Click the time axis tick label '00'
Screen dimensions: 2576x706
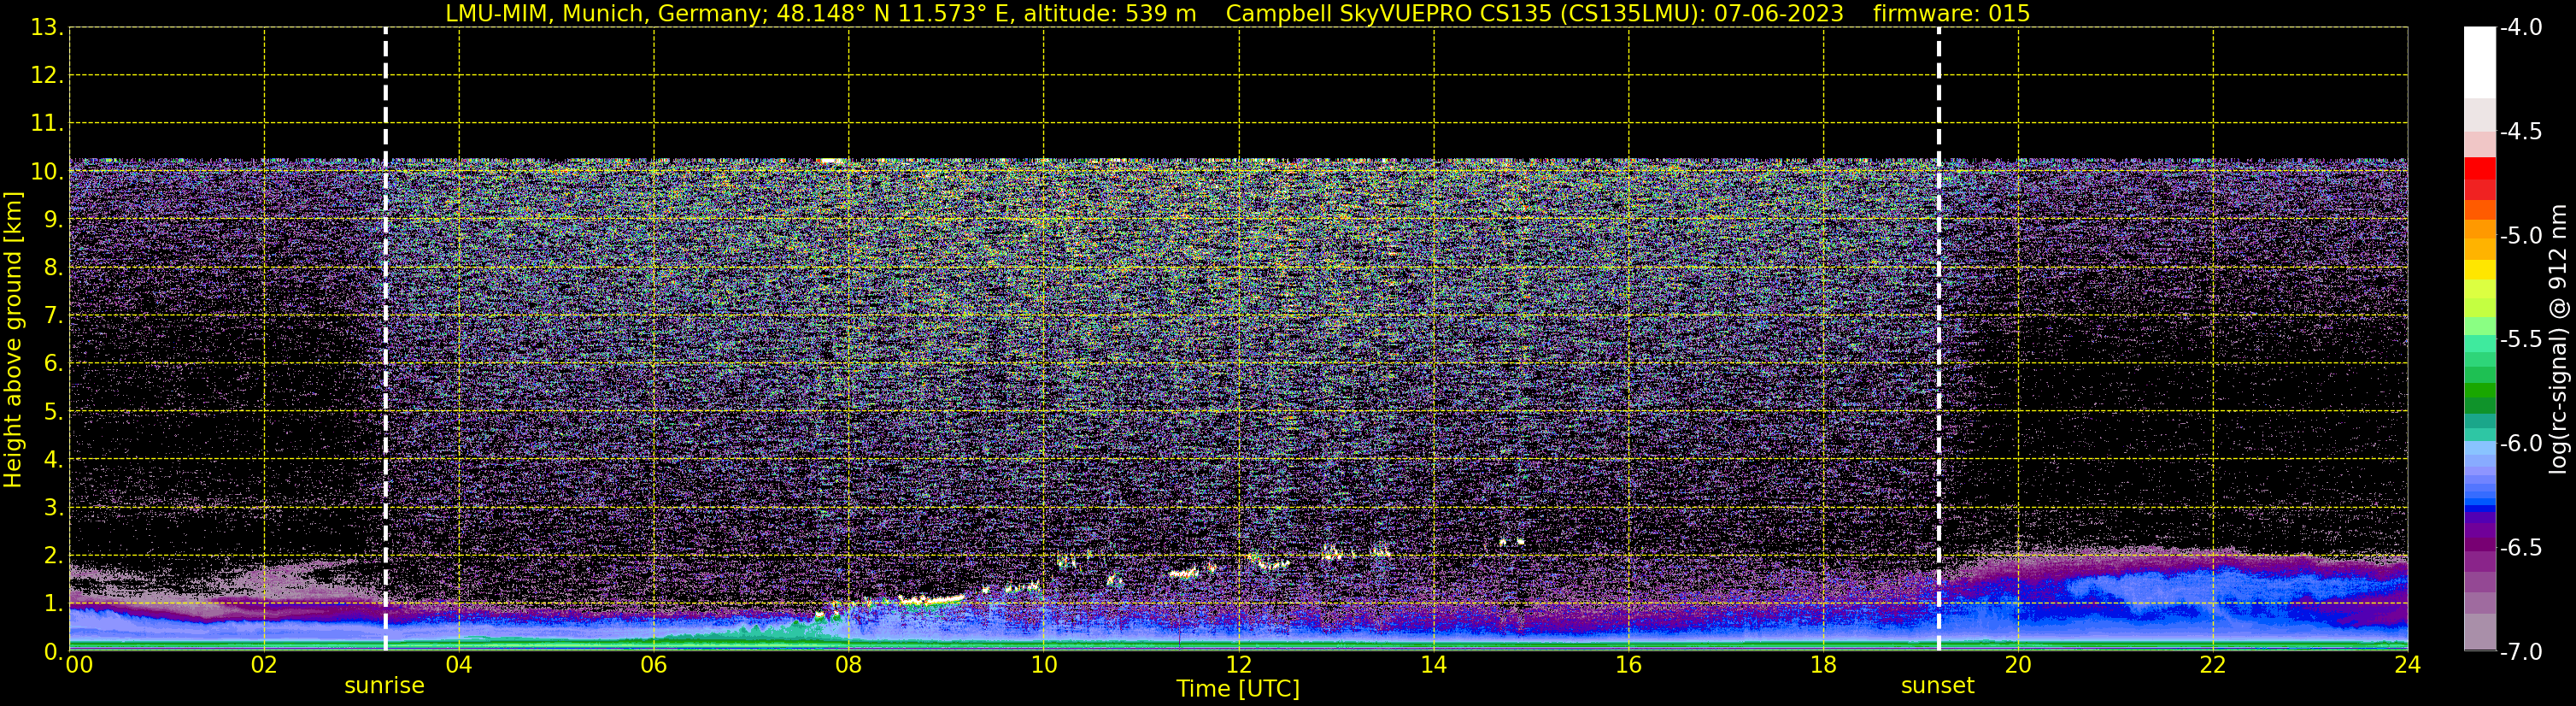click(x=79, y=665)
